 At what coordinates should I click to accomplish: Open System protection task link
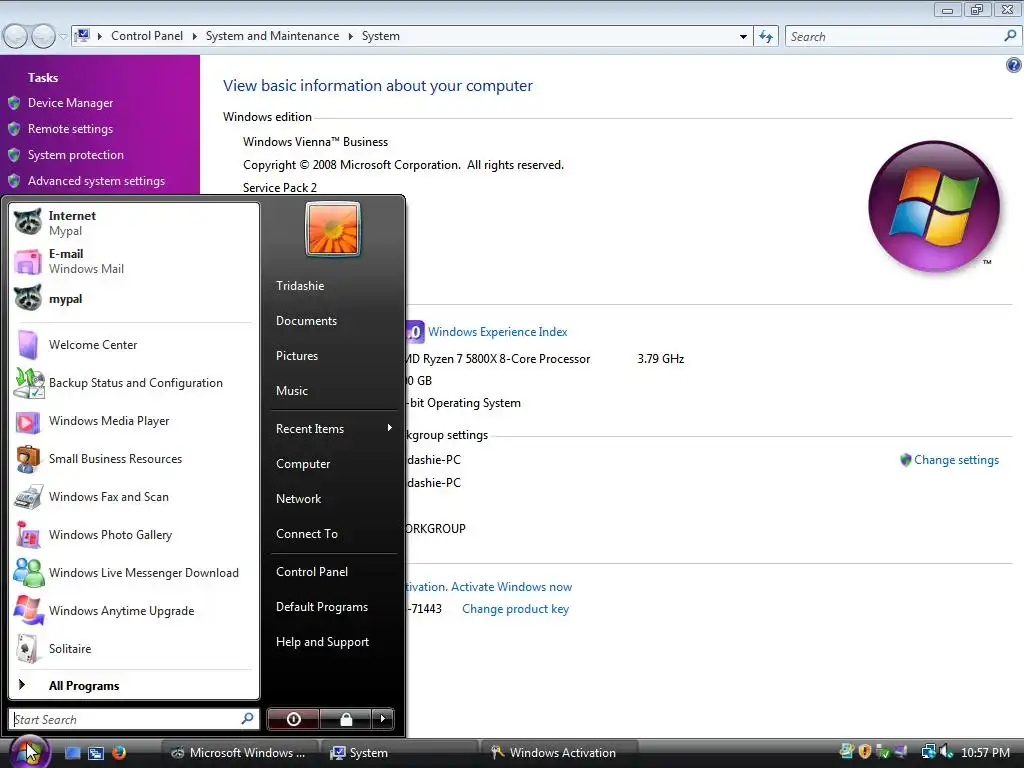pyautogui.click(x=76, y=155)
